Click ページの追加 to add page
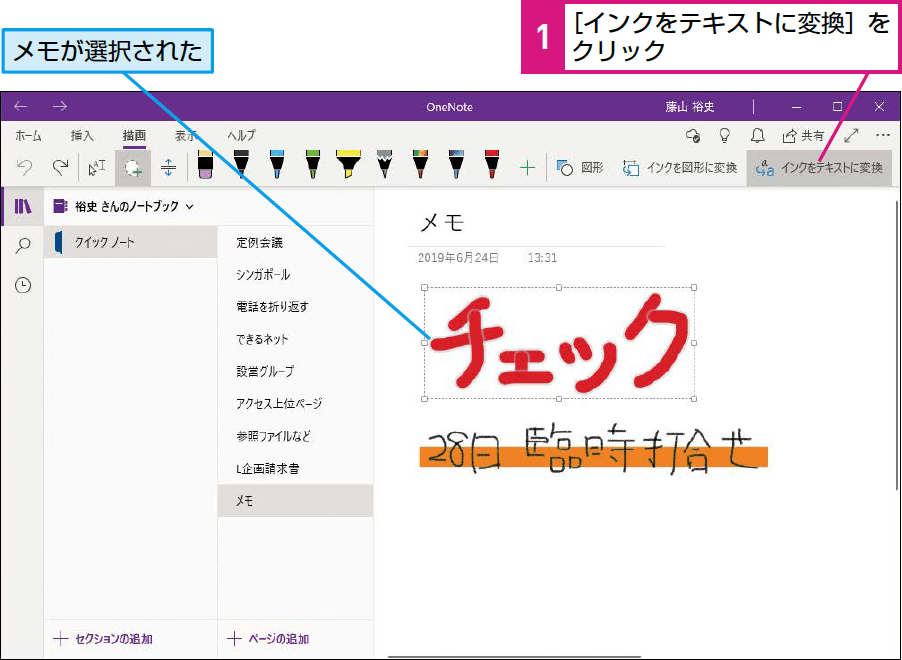The width and height of the screenshot is (902, 660). pos(268,639)
